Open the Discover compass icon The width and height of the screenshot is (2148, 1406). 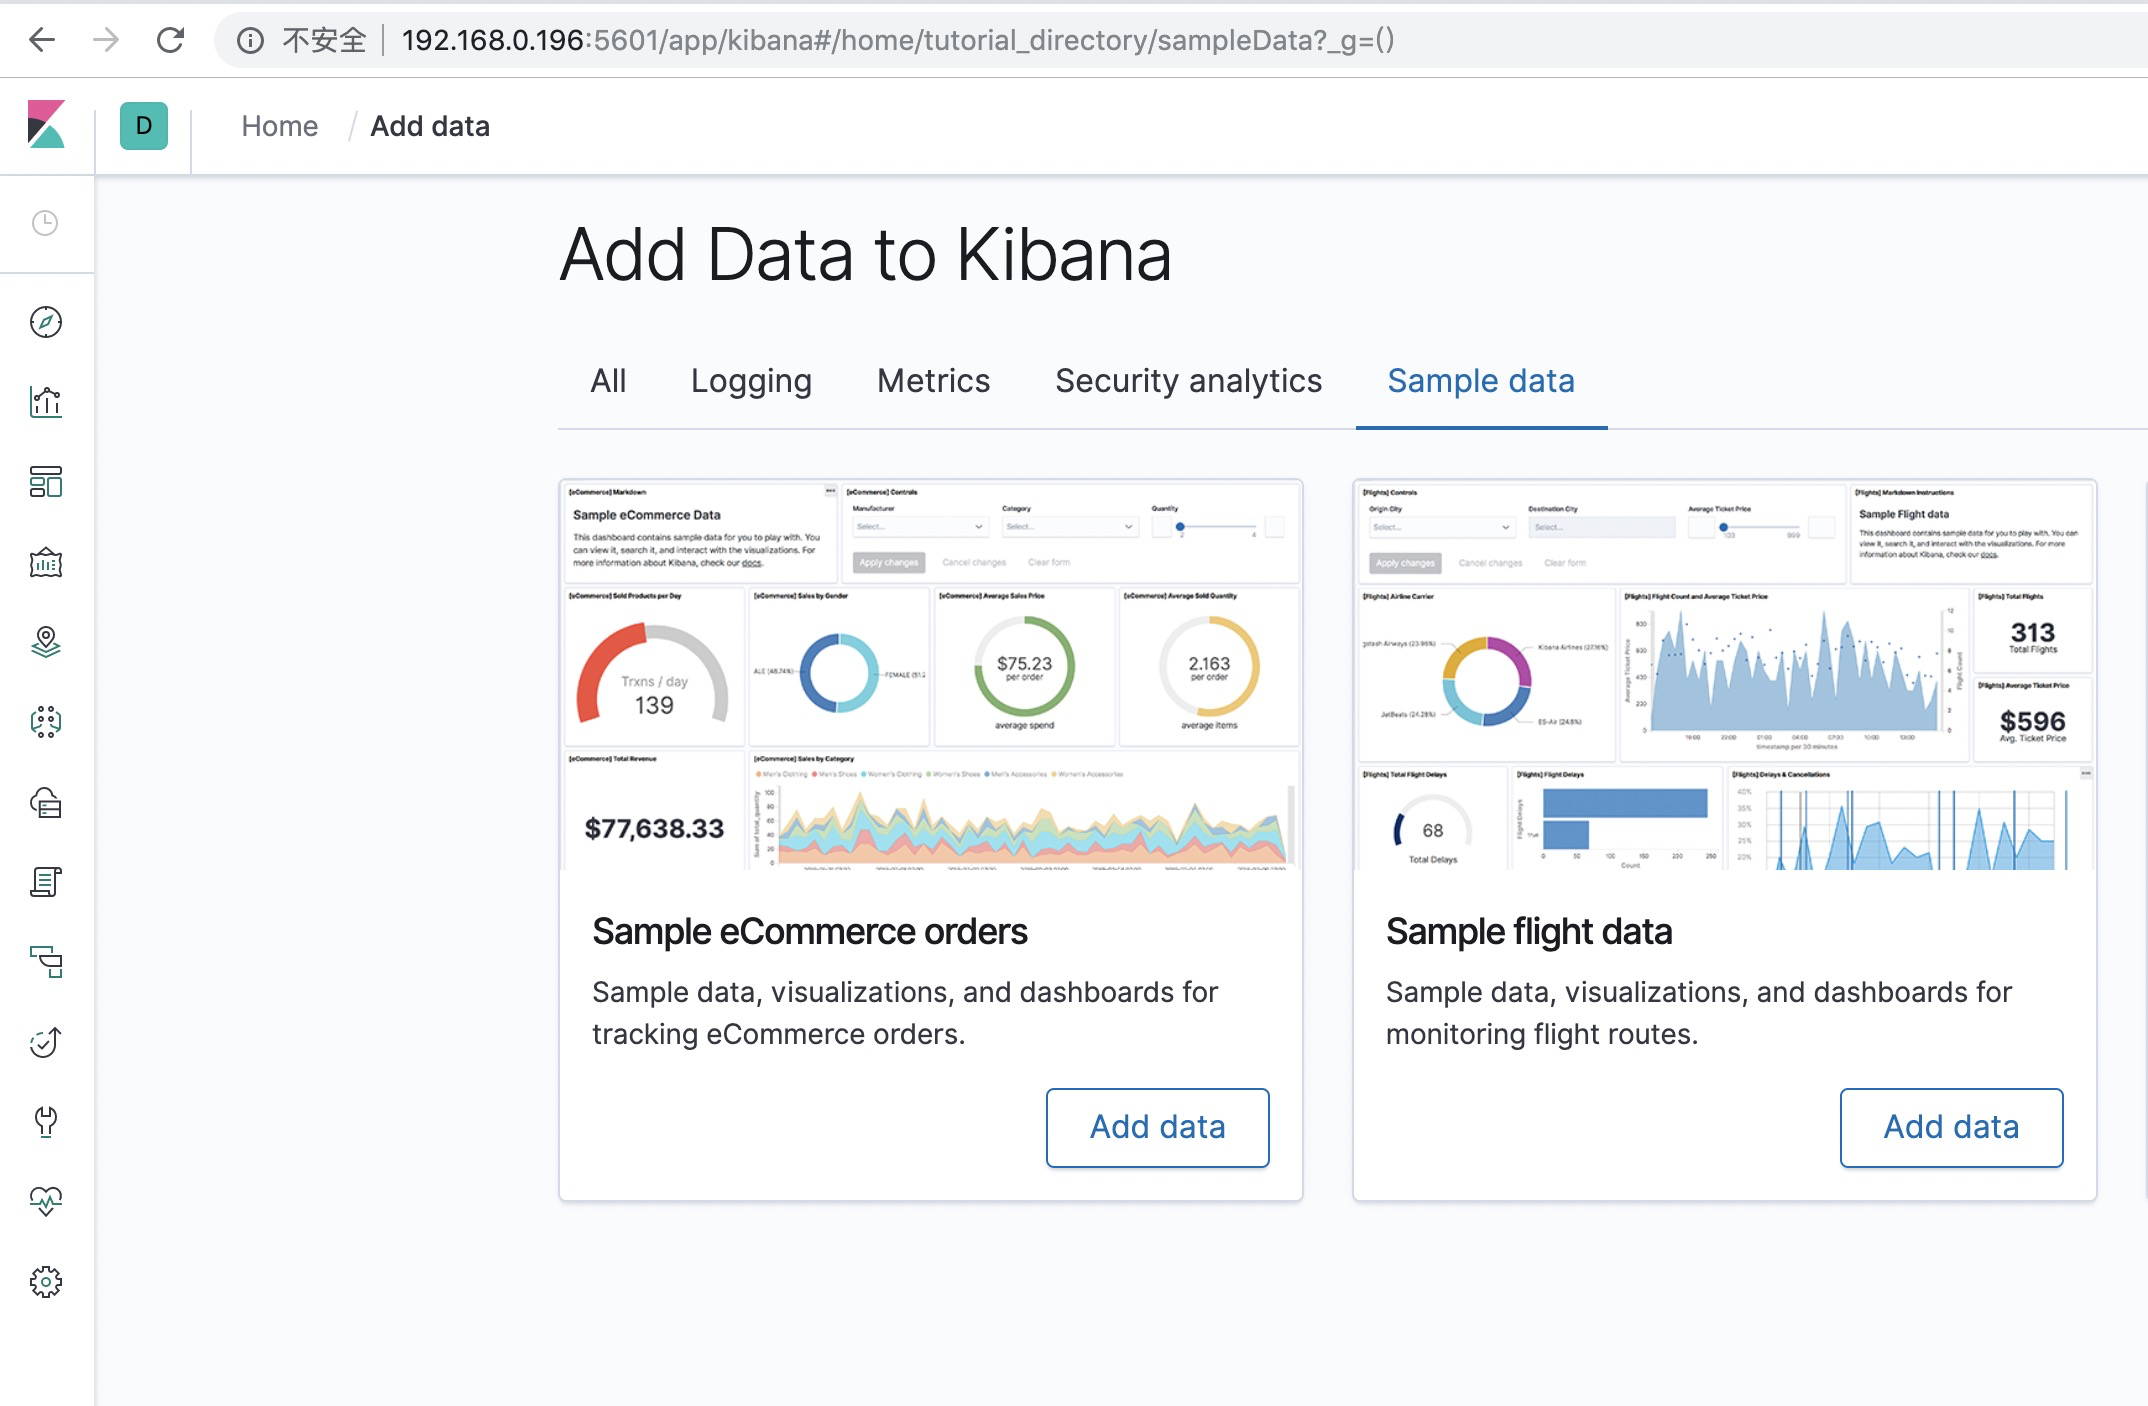tap(46, 322)
